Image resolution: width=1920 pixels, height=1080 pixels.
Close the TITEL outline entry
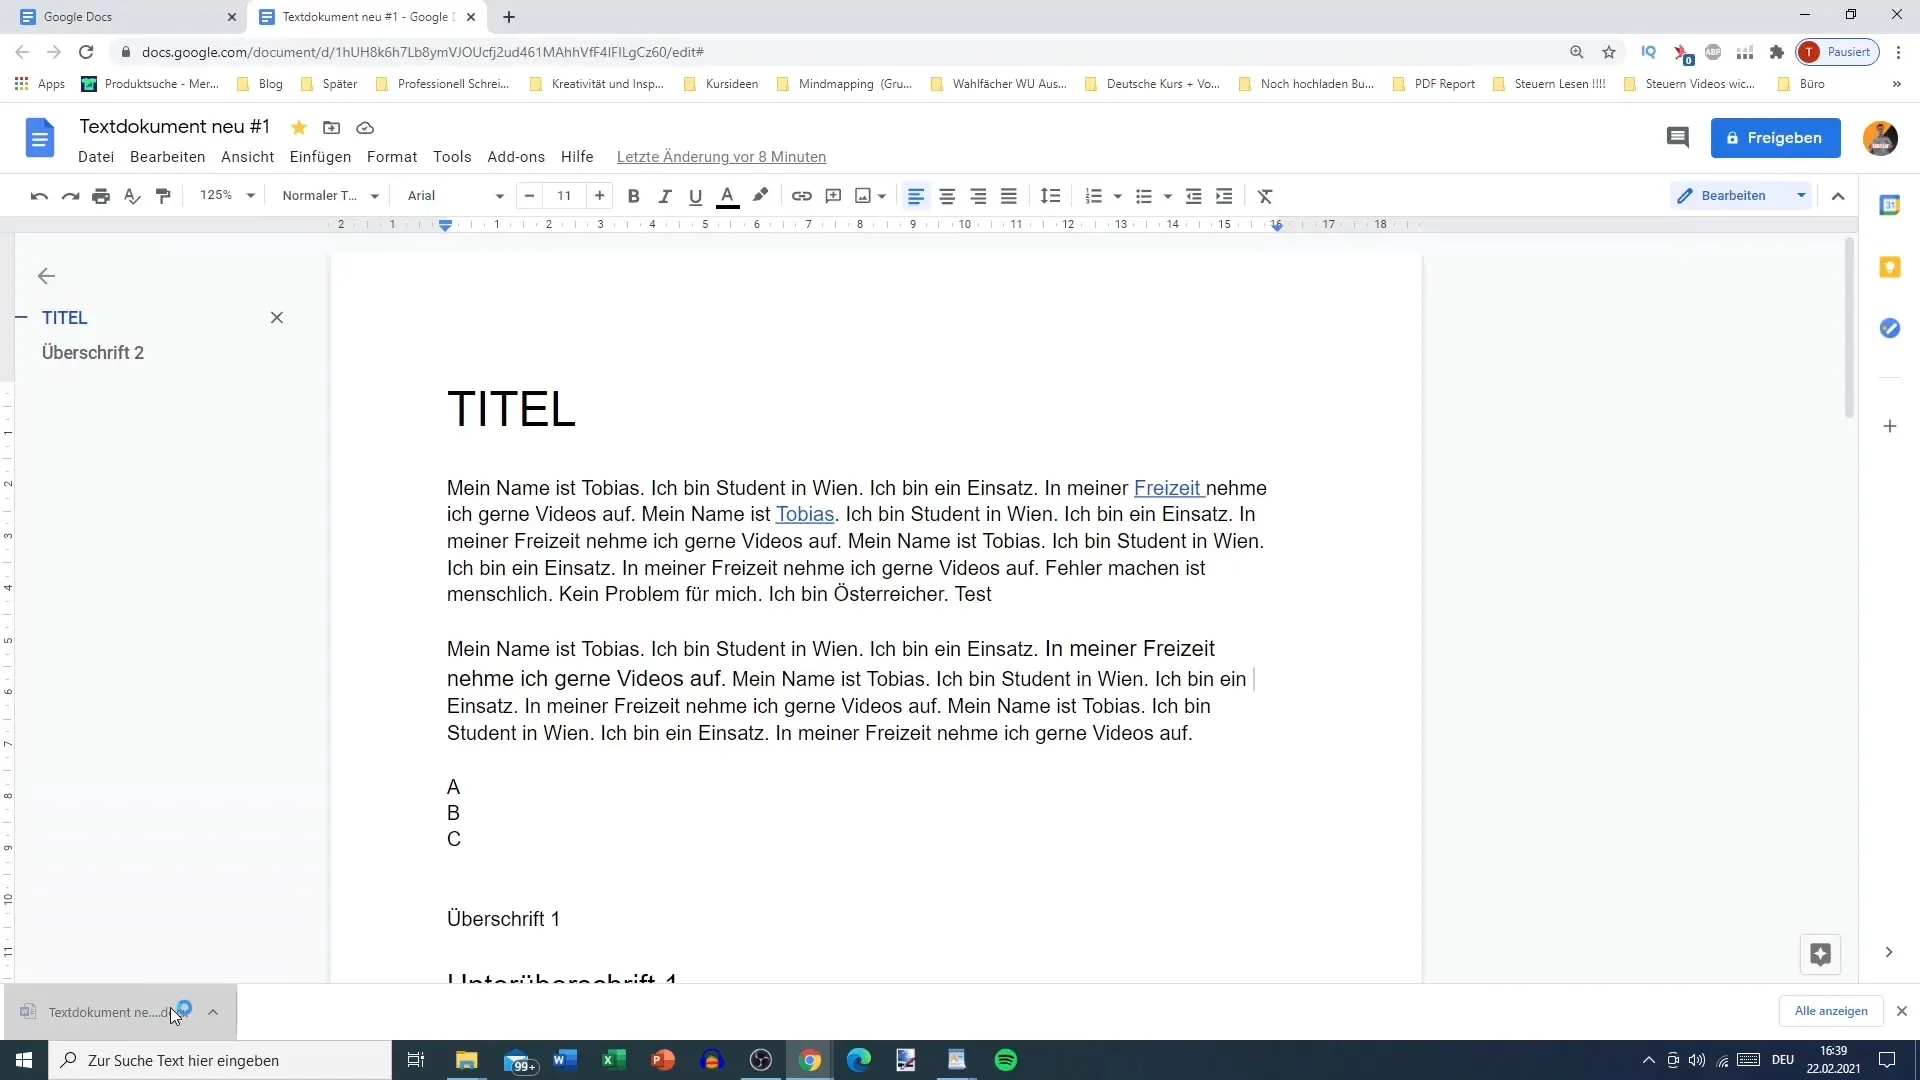[276, 316]
